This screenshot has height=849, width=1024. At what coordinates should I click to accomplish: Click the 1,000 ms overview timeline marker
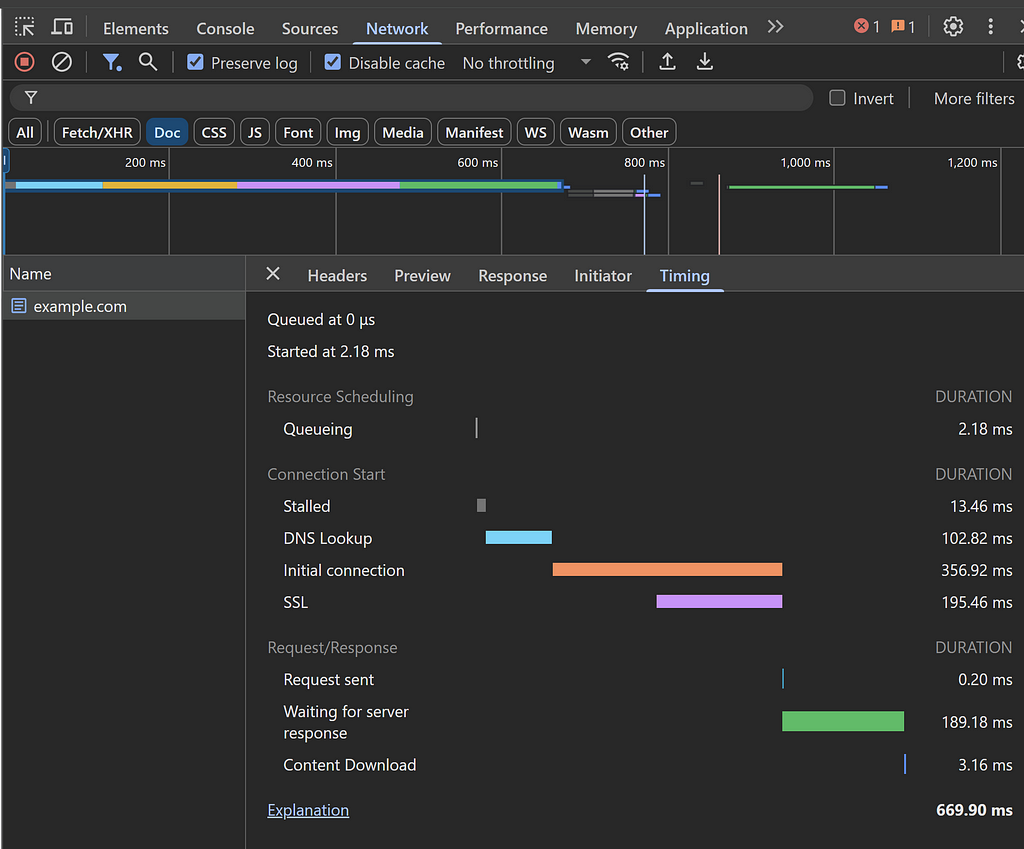click(805, 162)
